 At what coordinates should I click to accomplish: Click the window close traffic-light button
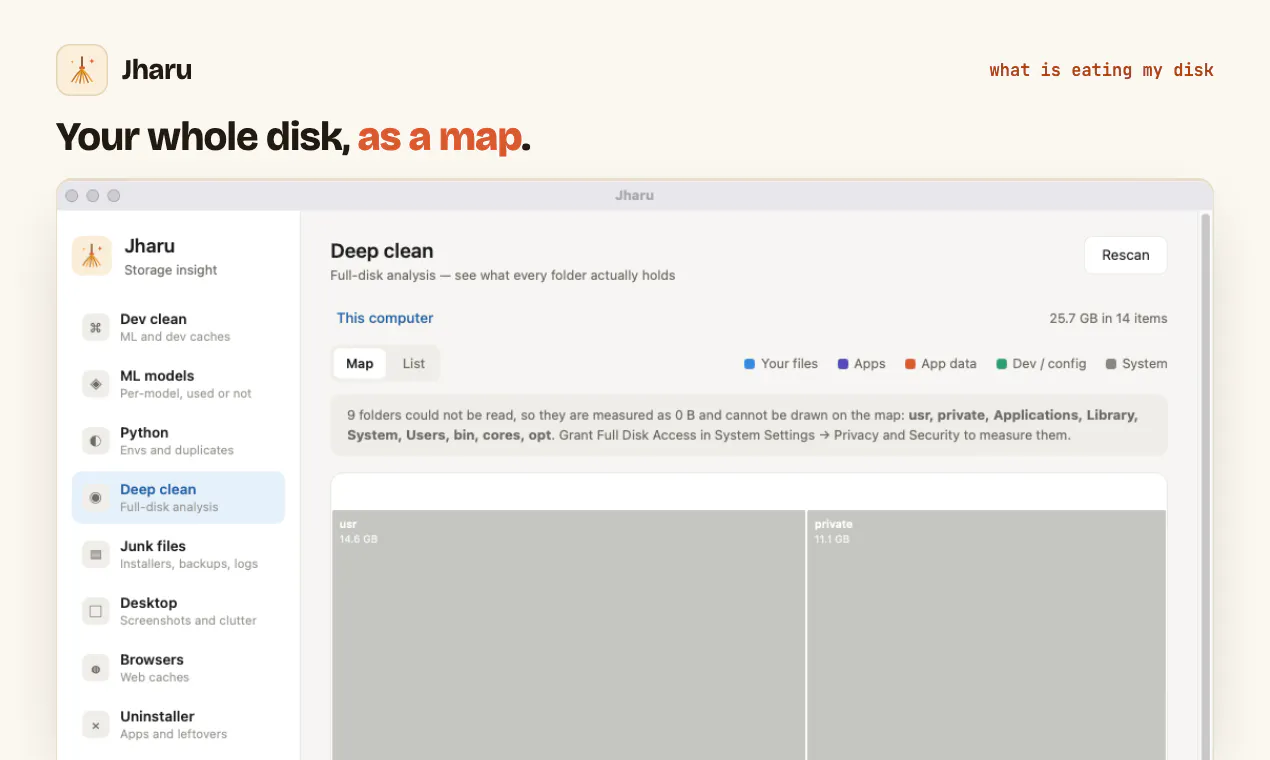tap(72, 196)
